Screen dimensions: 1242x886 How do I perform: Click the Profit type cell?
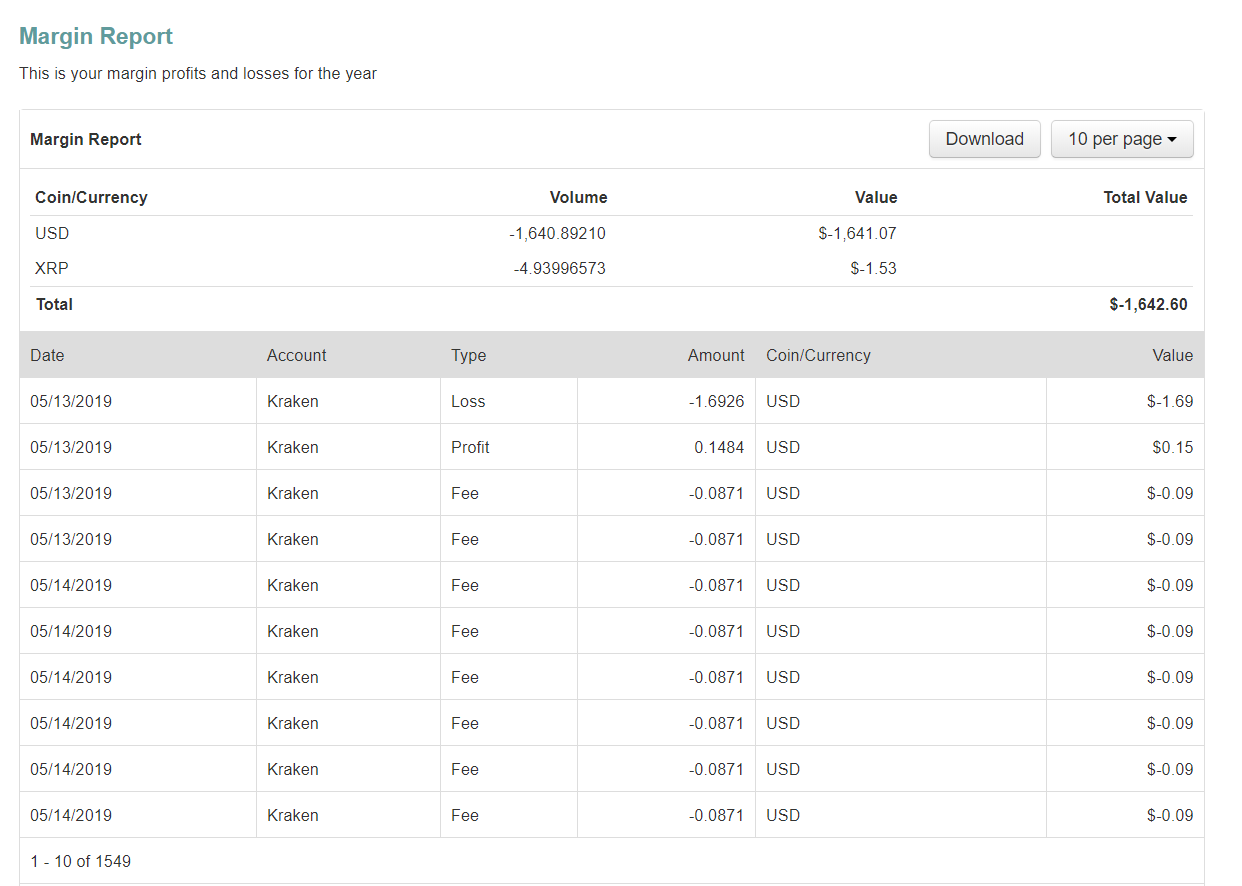470,447
